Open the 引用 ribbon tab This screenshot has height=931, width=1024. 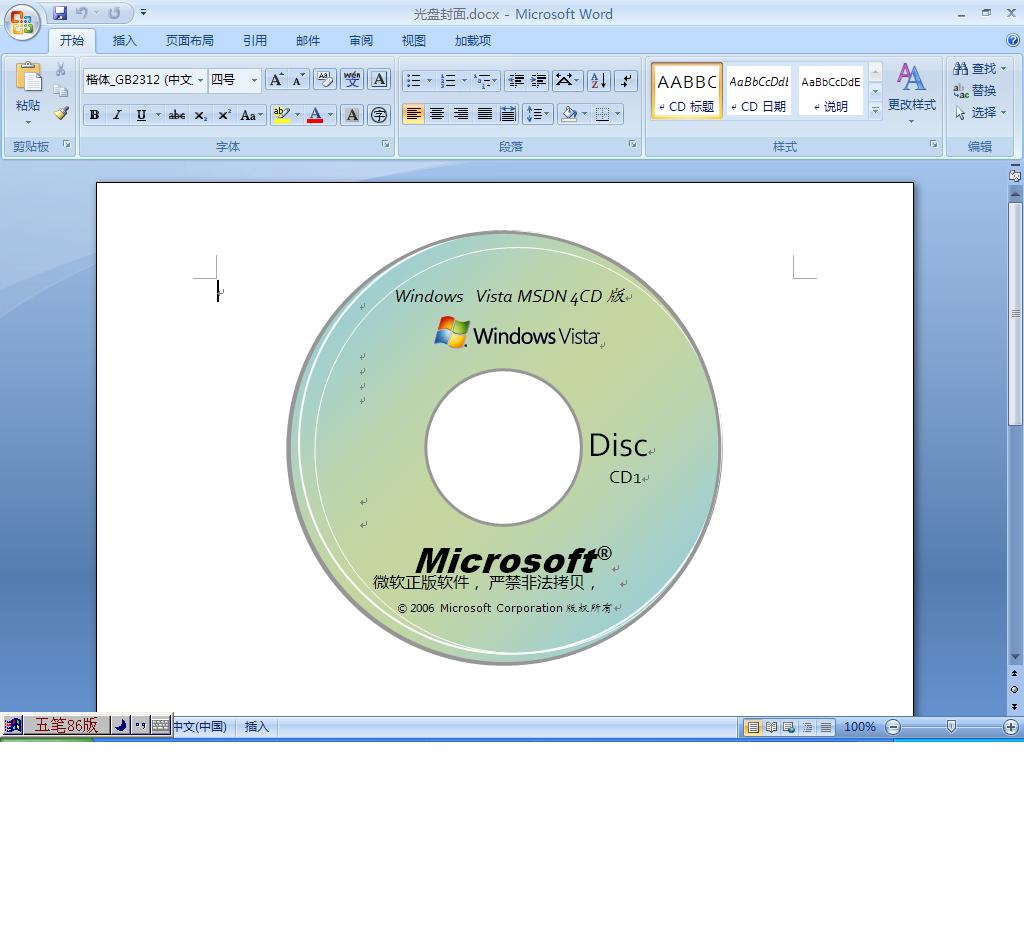(x=255, y=40)
